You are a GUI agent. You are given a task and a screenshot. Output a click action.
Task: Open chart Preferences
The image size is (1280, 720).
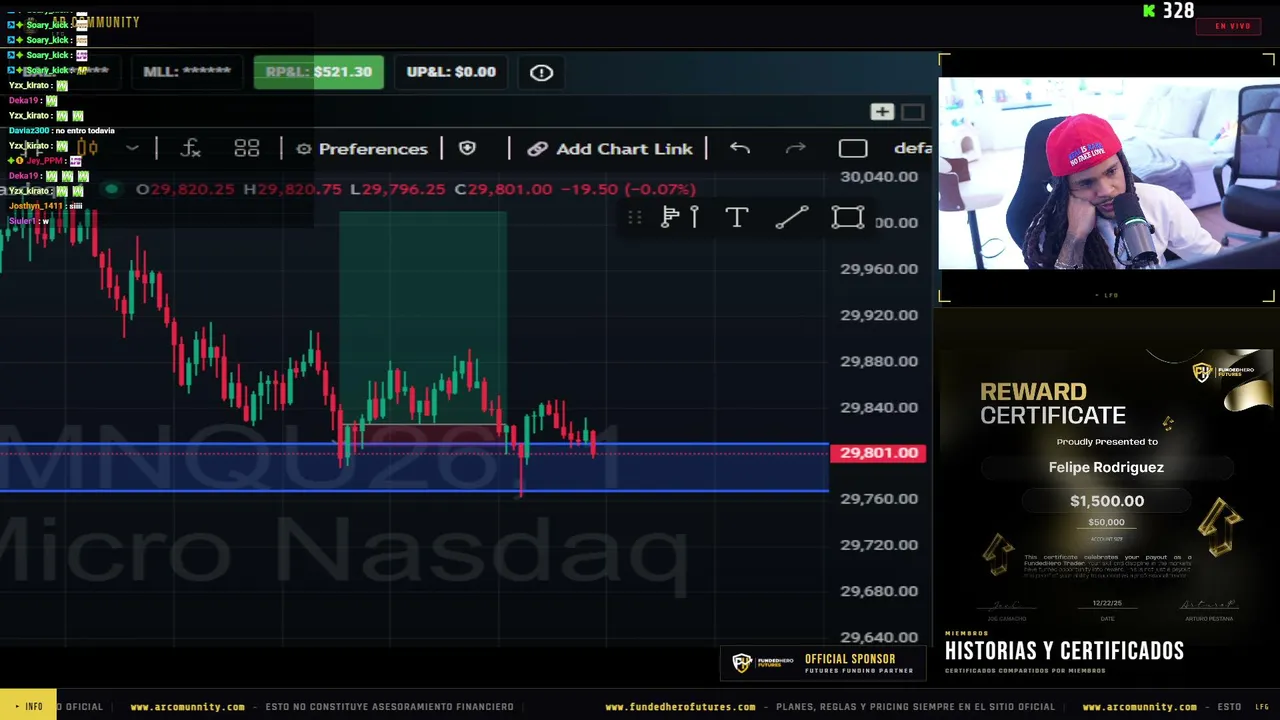click(362, 149)
